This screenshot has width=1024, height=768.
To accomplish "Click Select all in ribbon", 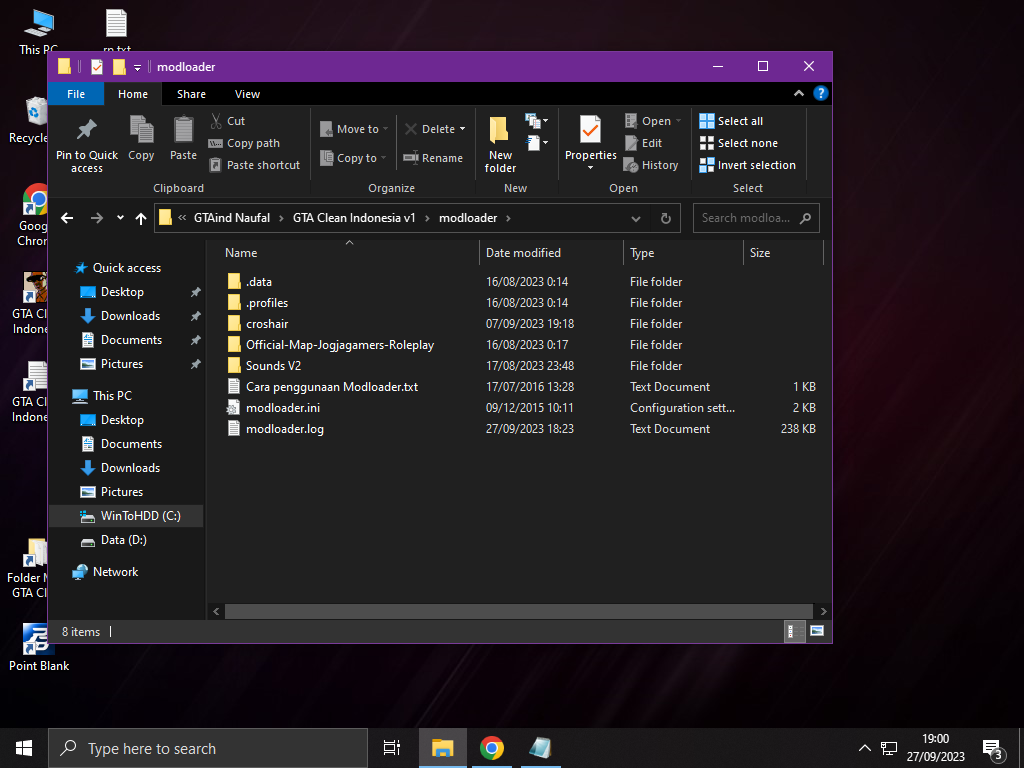I will pos(731,121).
